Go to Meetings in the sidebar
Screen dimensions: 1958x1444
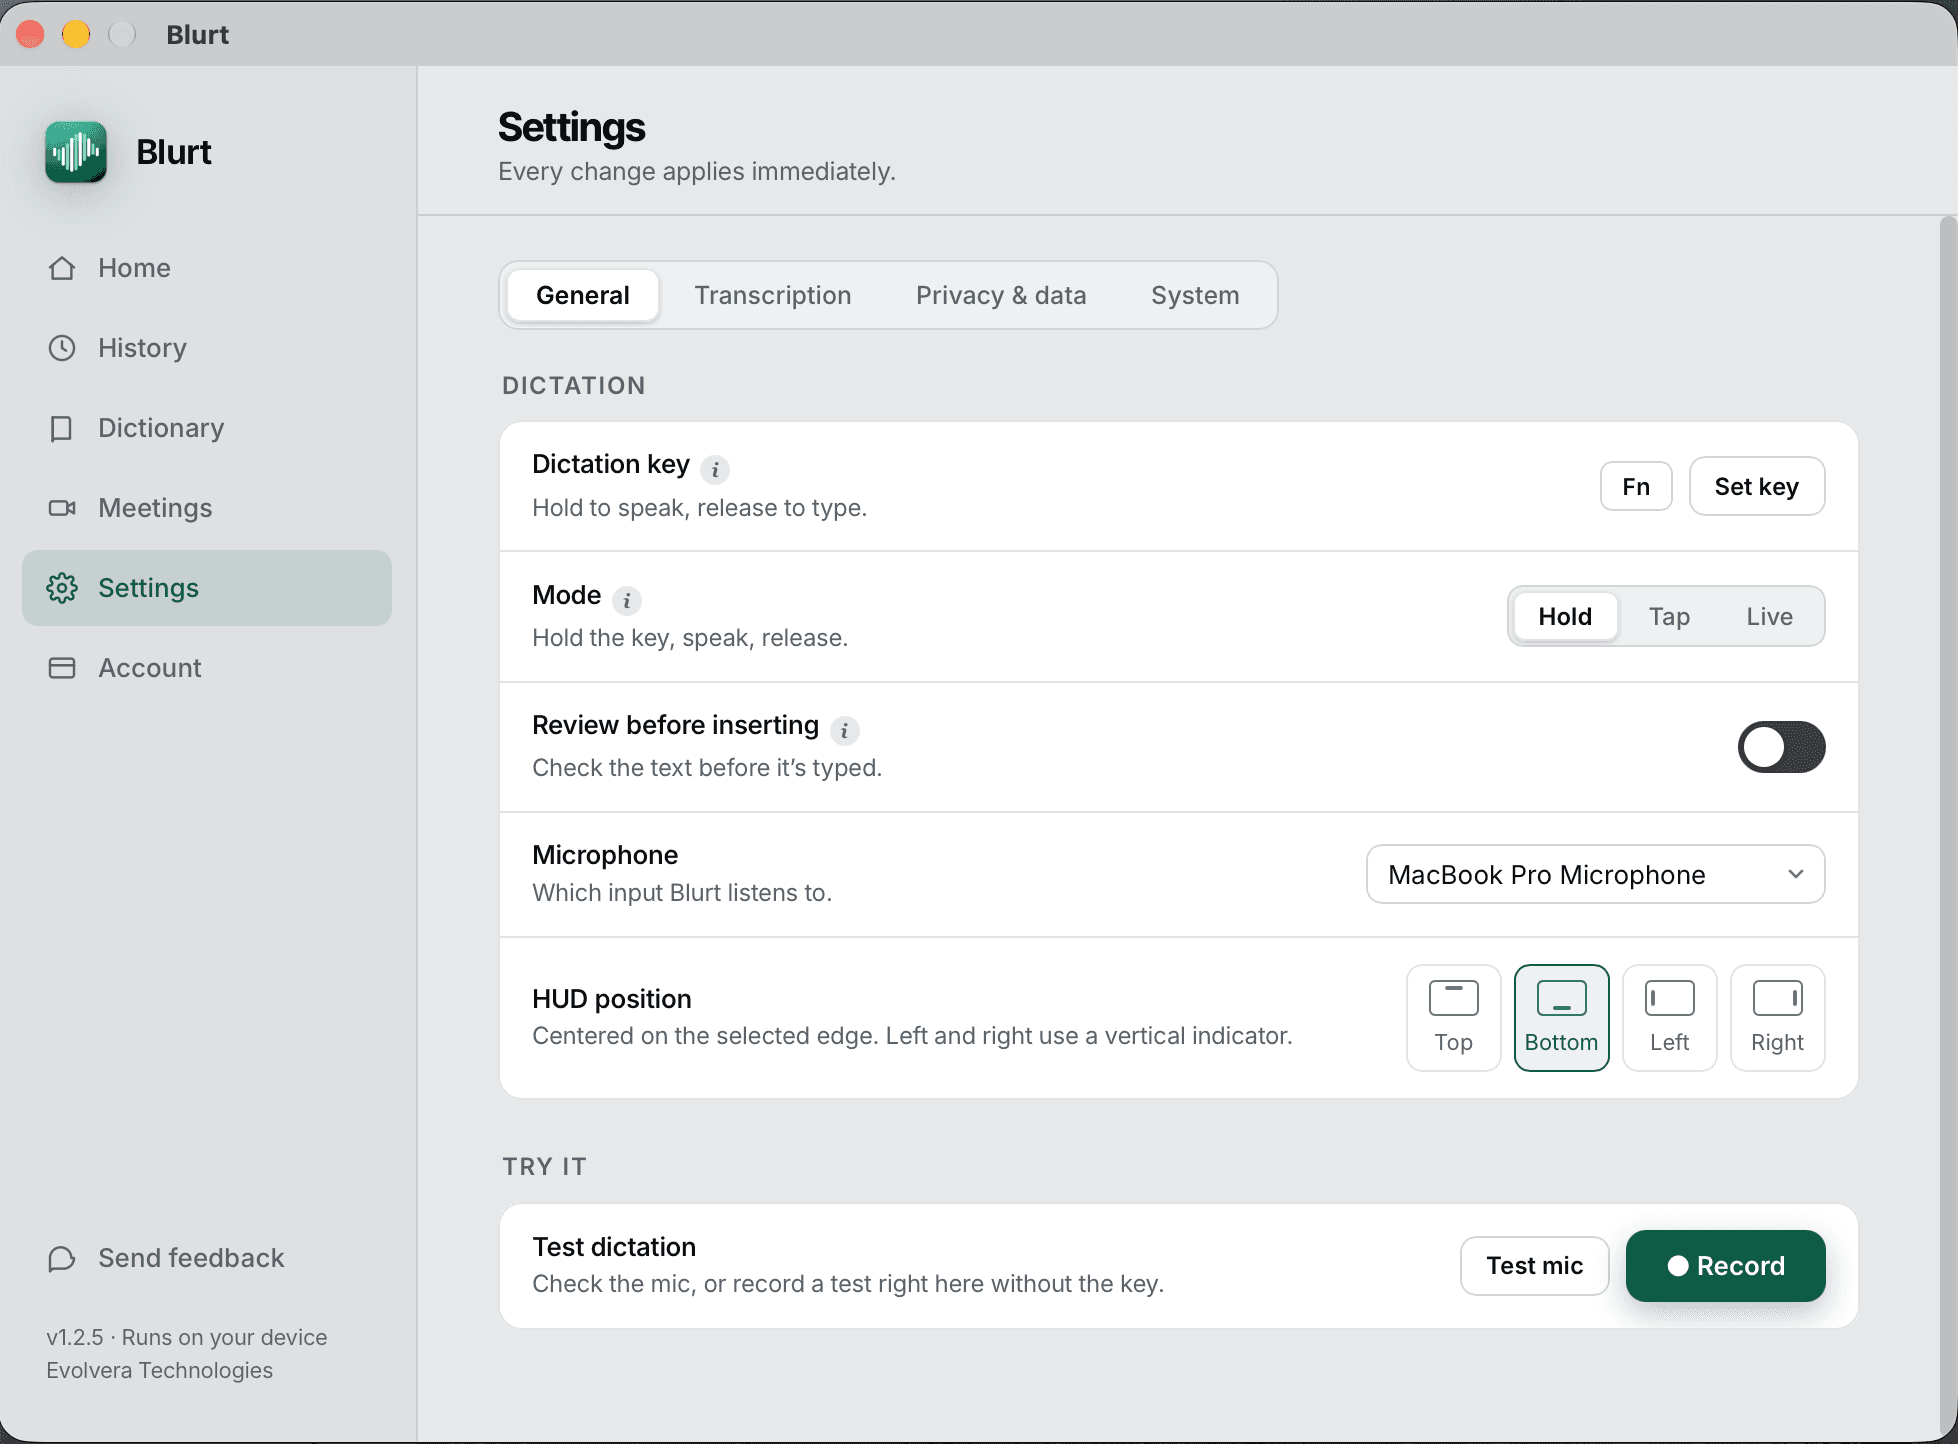pyautogui.click(x=155, y=508)
